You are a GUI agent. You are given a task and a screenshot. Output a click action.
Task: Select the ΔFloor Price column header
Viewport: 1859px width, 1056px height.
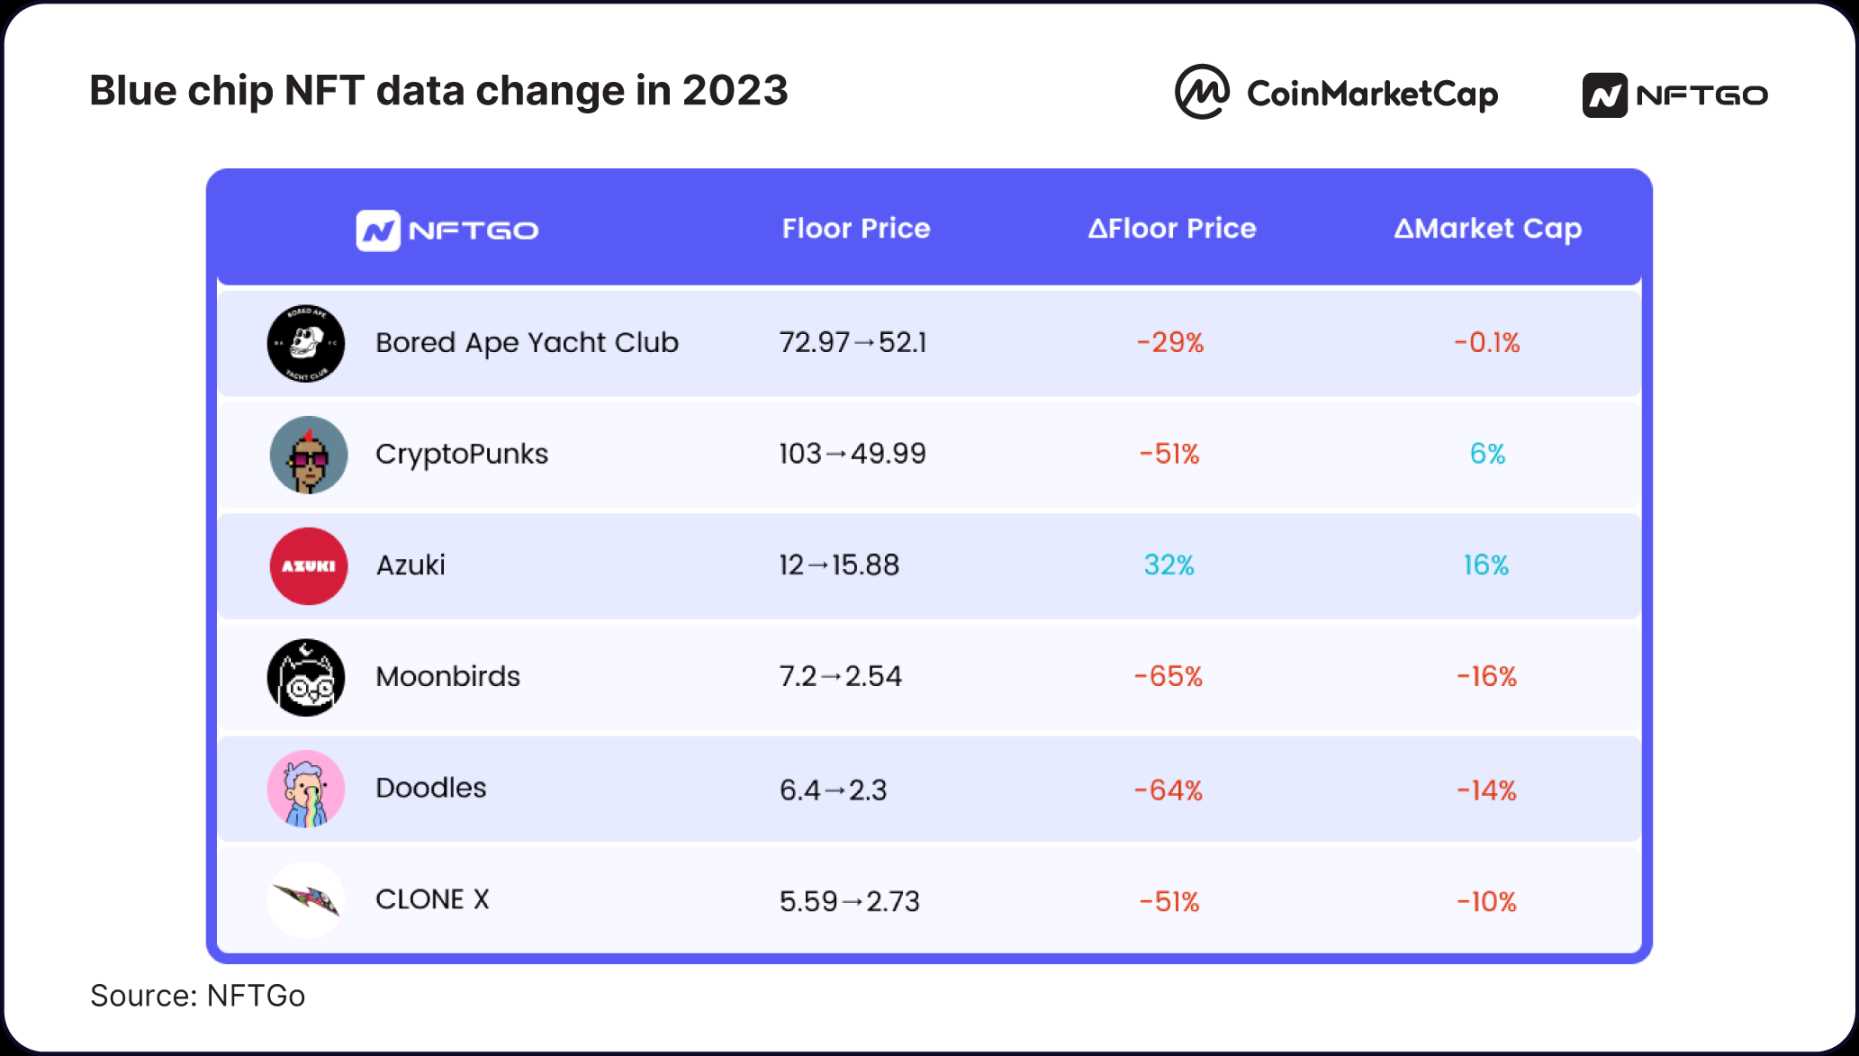tap(1171, 229)
